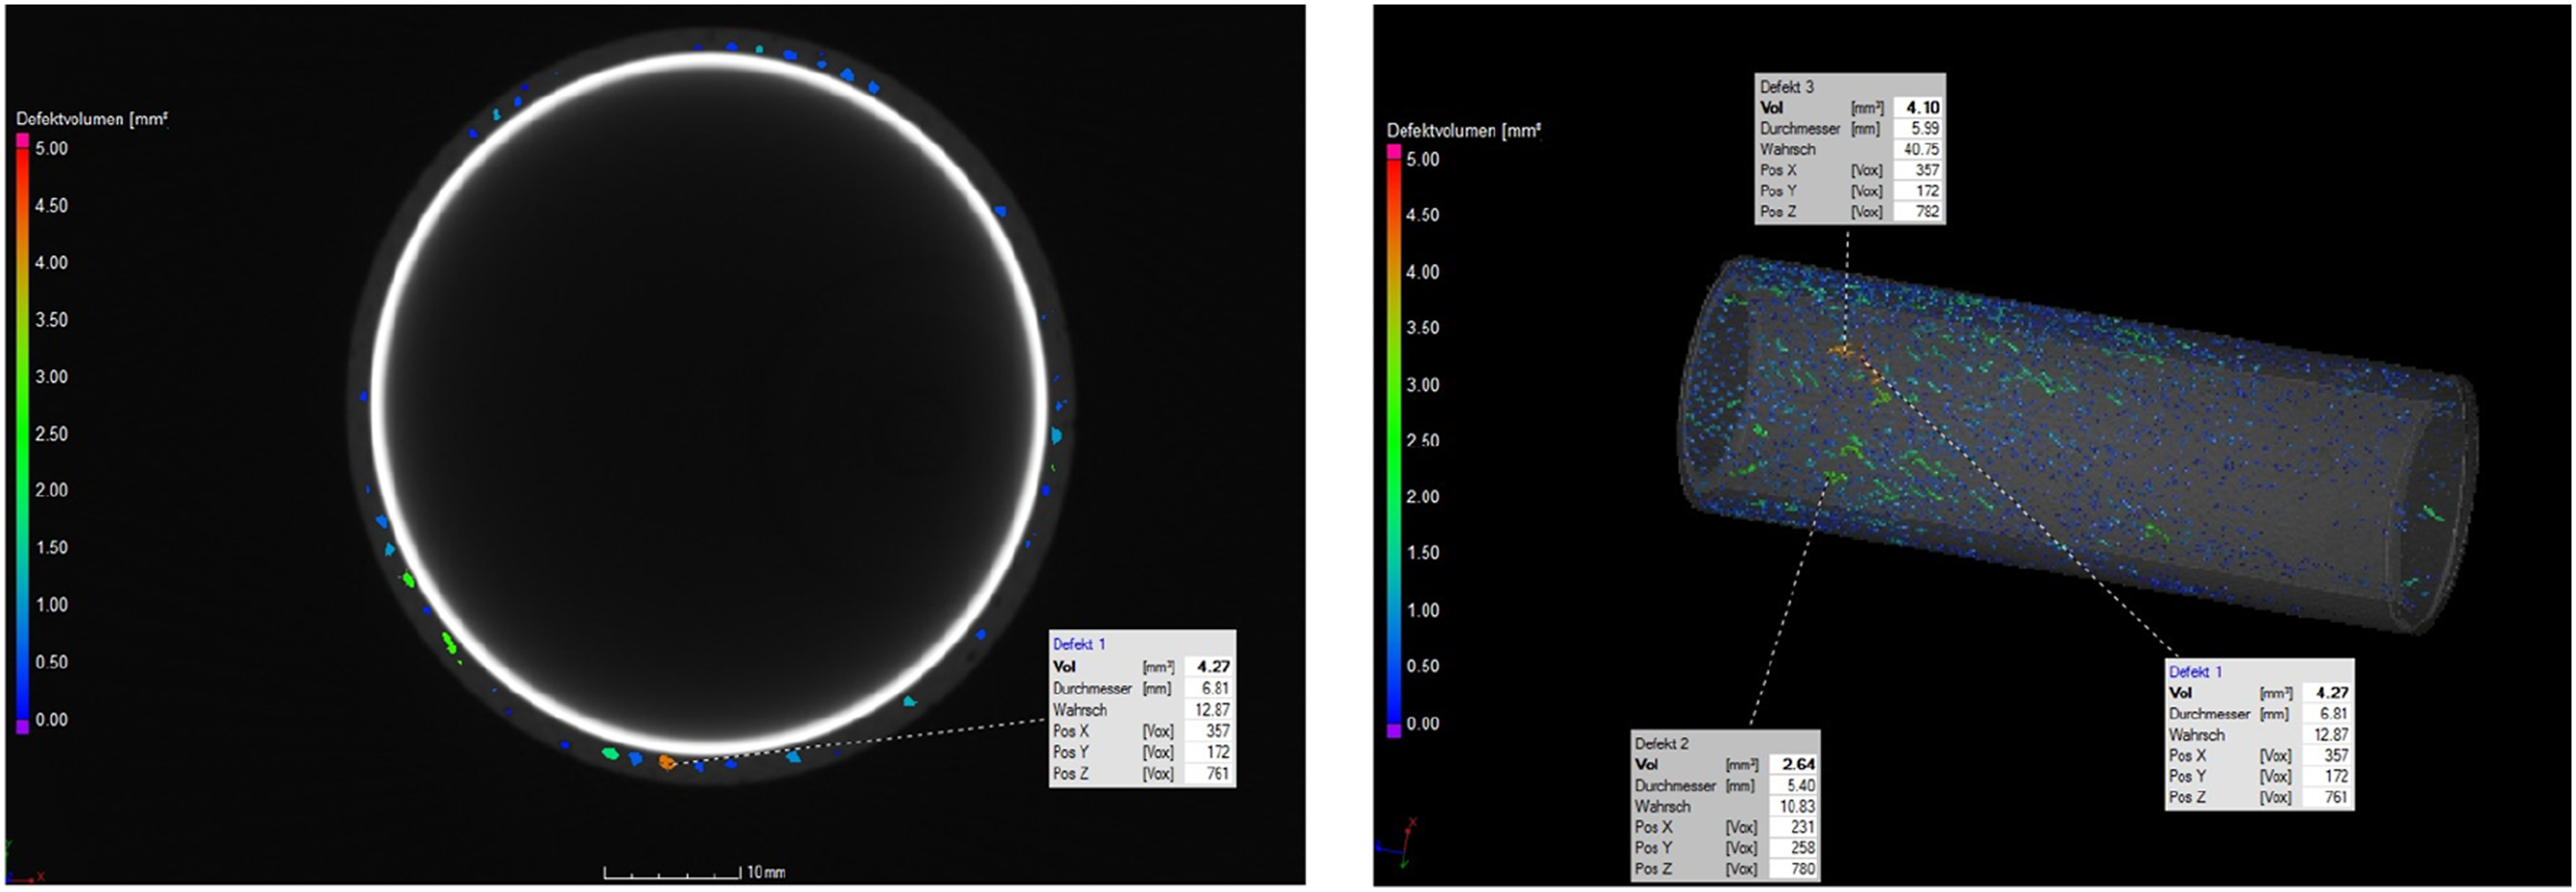Click purple bottom swatch of right color scale
This screenshot has height=892, width=2576.
point(1394,731)
